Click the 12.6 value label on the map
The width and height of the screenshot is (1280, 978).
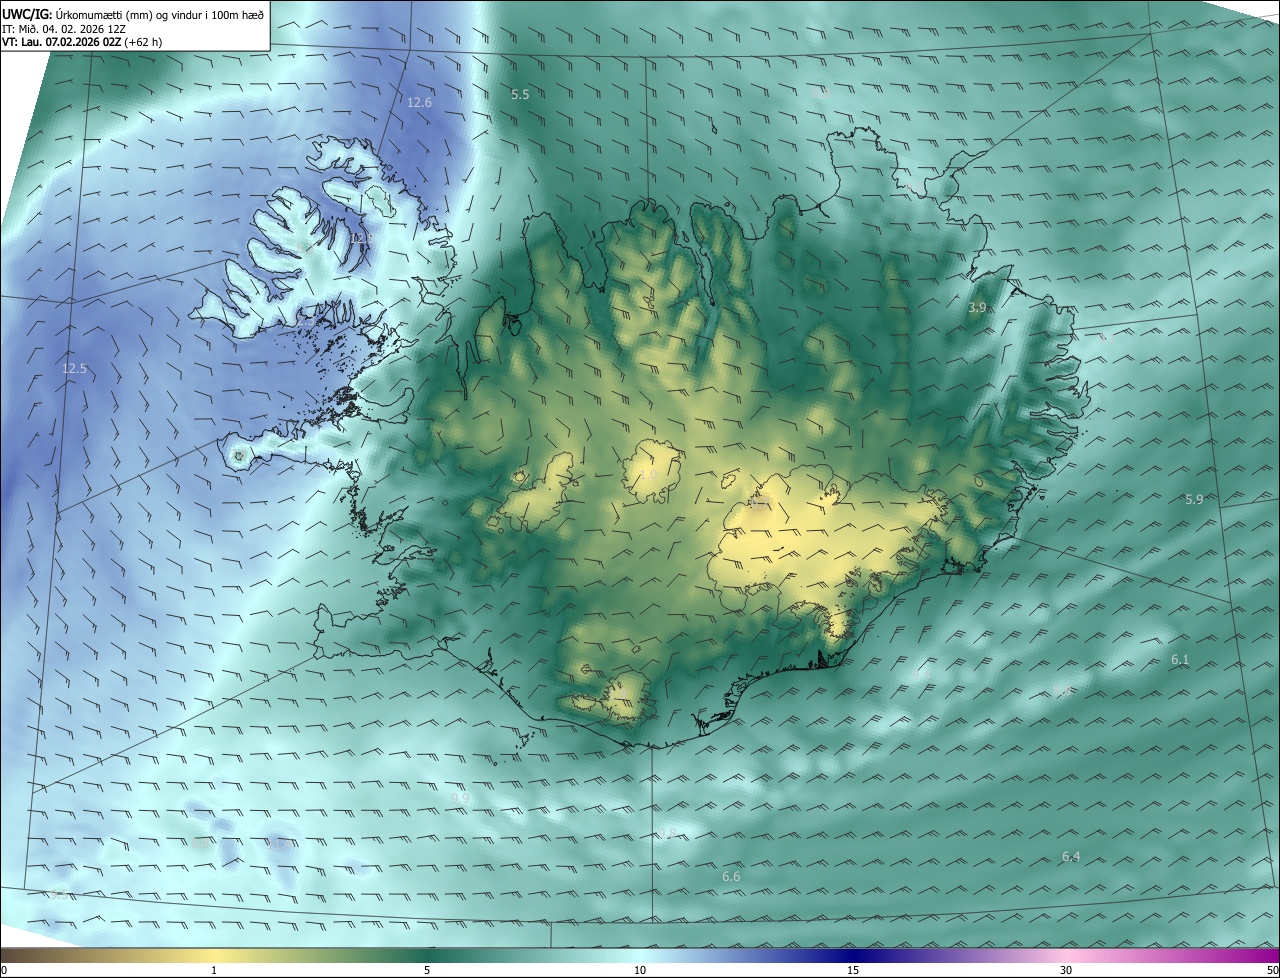[x=419, y=102]
